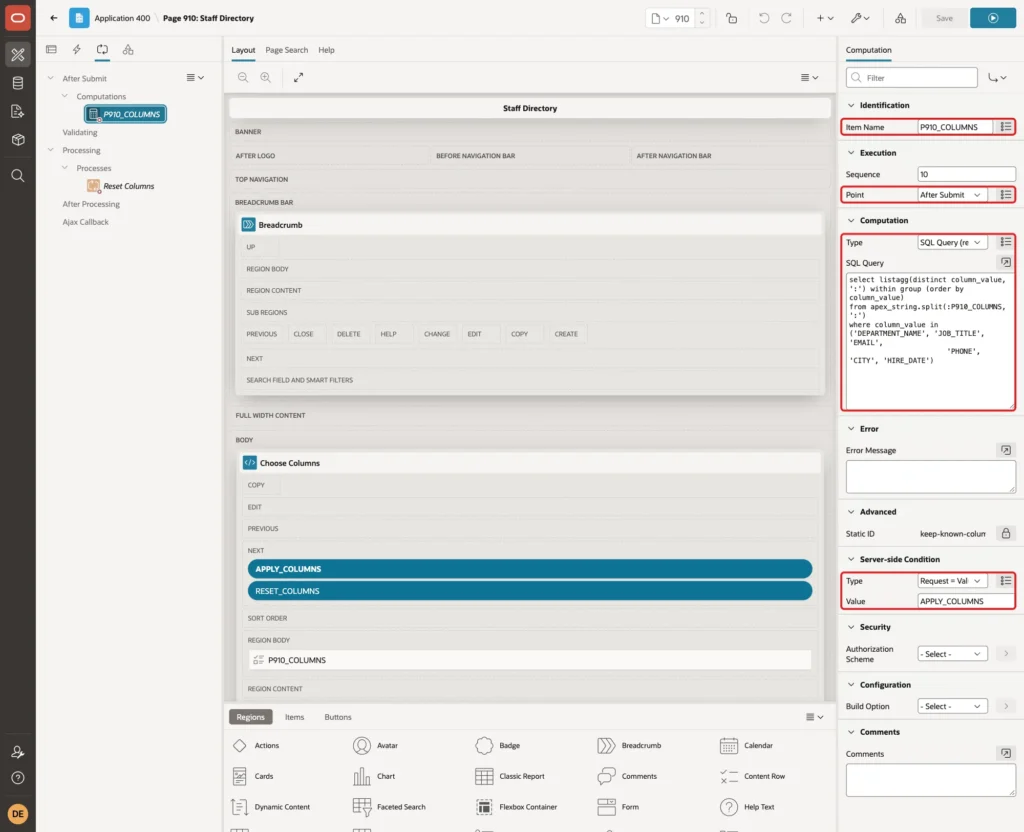Switch to the Rendering tree tab icon
This screenshot has width=1024, height=832.
pos(52,50)
